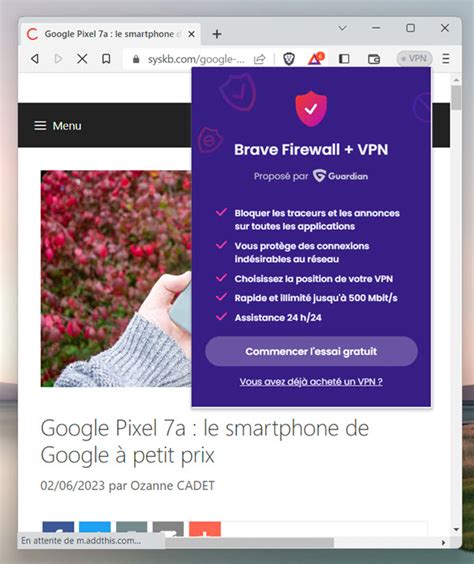The width and height of the screenshot is (474, 564).
Task: Toggle the sidebar panel icon
Action: (344, 59)
